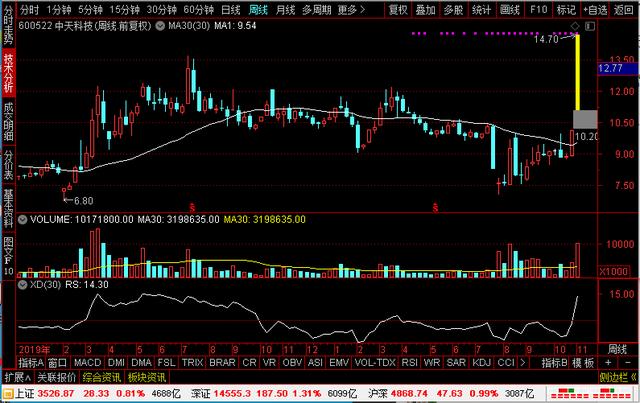Click the red S marker below the candlesticks
Screen dimensions: 640x403
tap(435, 207)
